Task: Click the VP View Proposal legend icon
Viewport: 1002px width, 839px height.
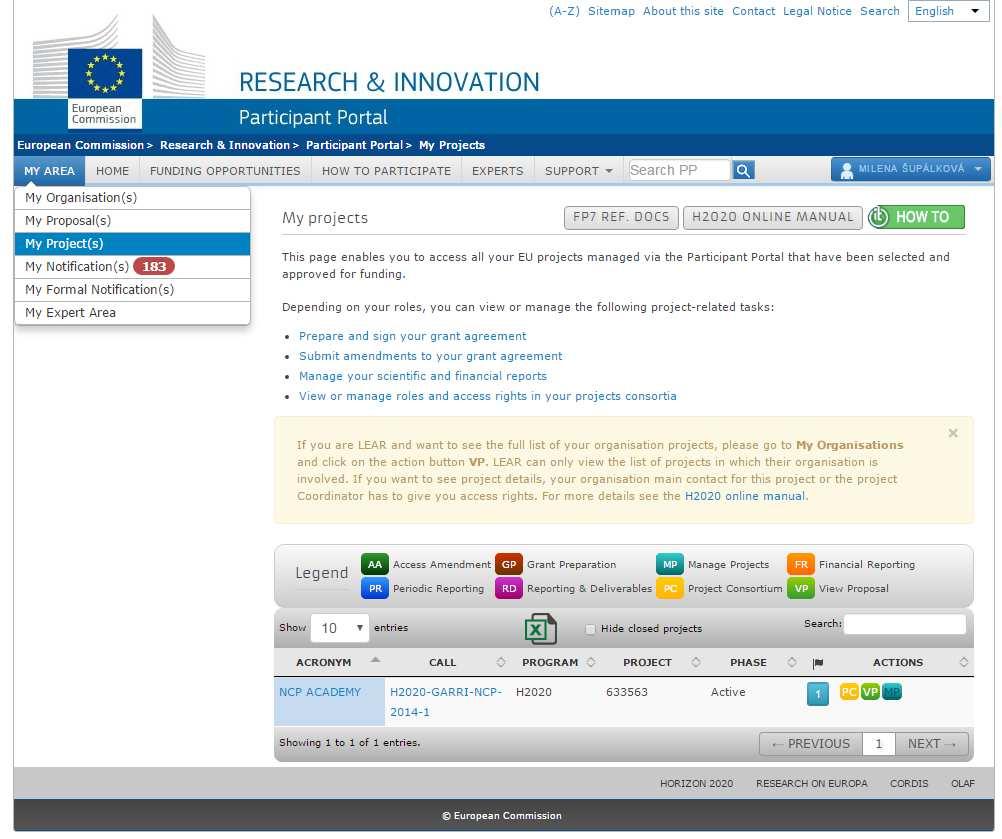Action: [801, 589]
